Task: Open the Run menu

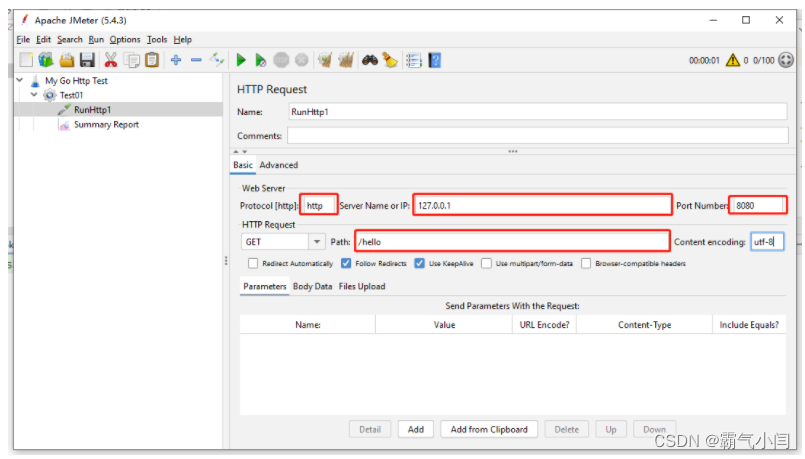Action: [96, 40]
